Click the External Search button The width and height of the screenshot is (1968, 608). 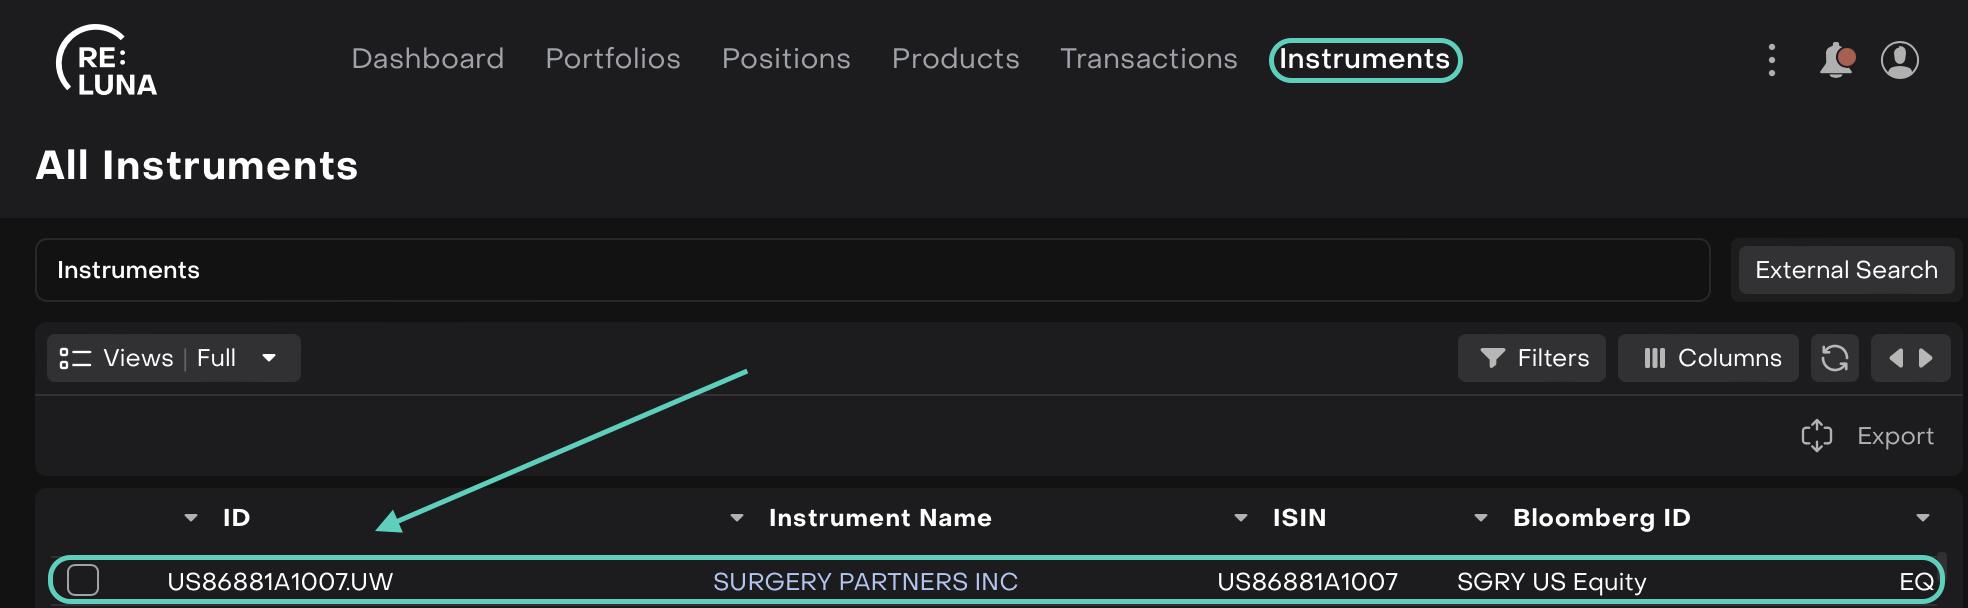tap(1845, 270)
